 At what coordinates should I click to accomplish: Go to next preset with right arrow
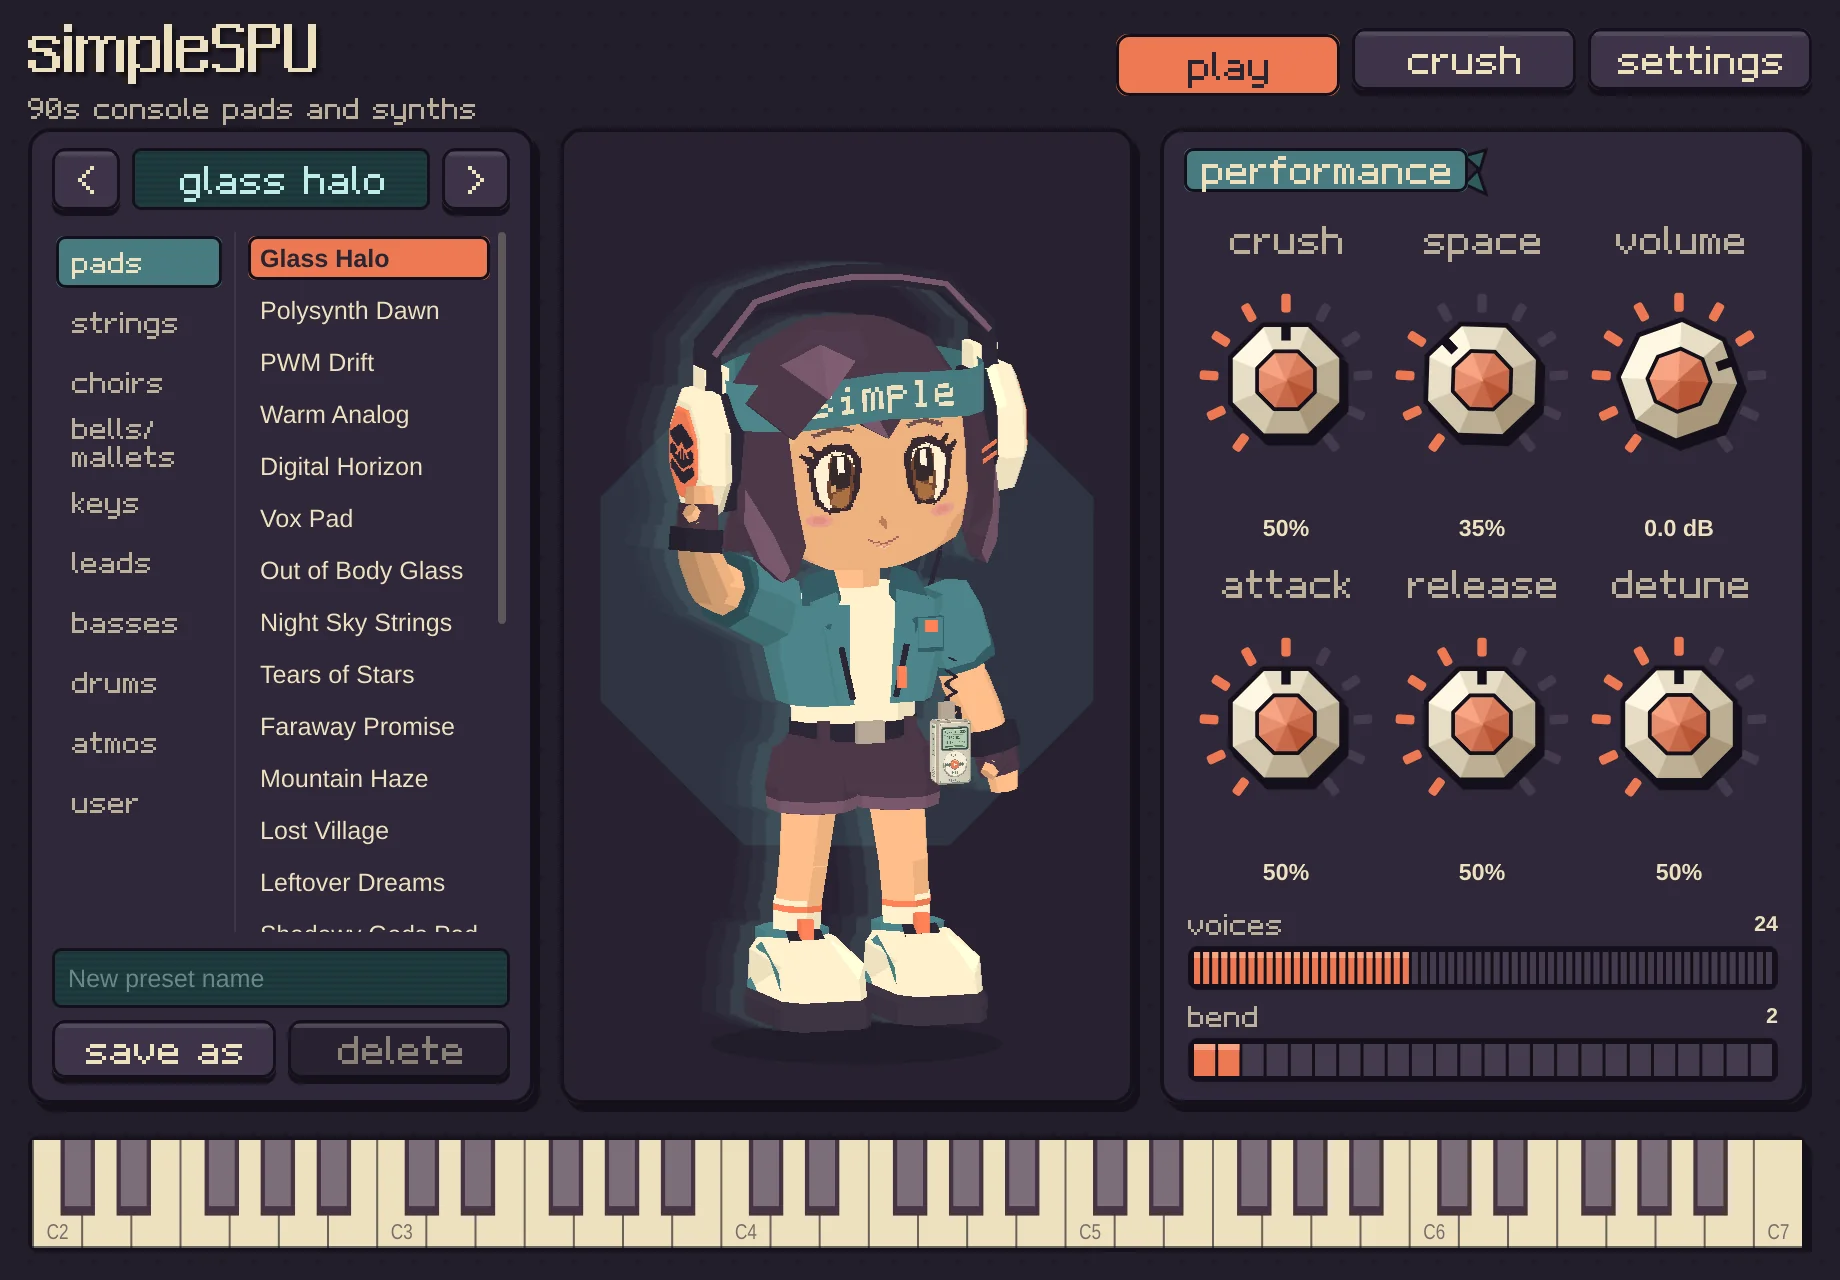point(475,180)
